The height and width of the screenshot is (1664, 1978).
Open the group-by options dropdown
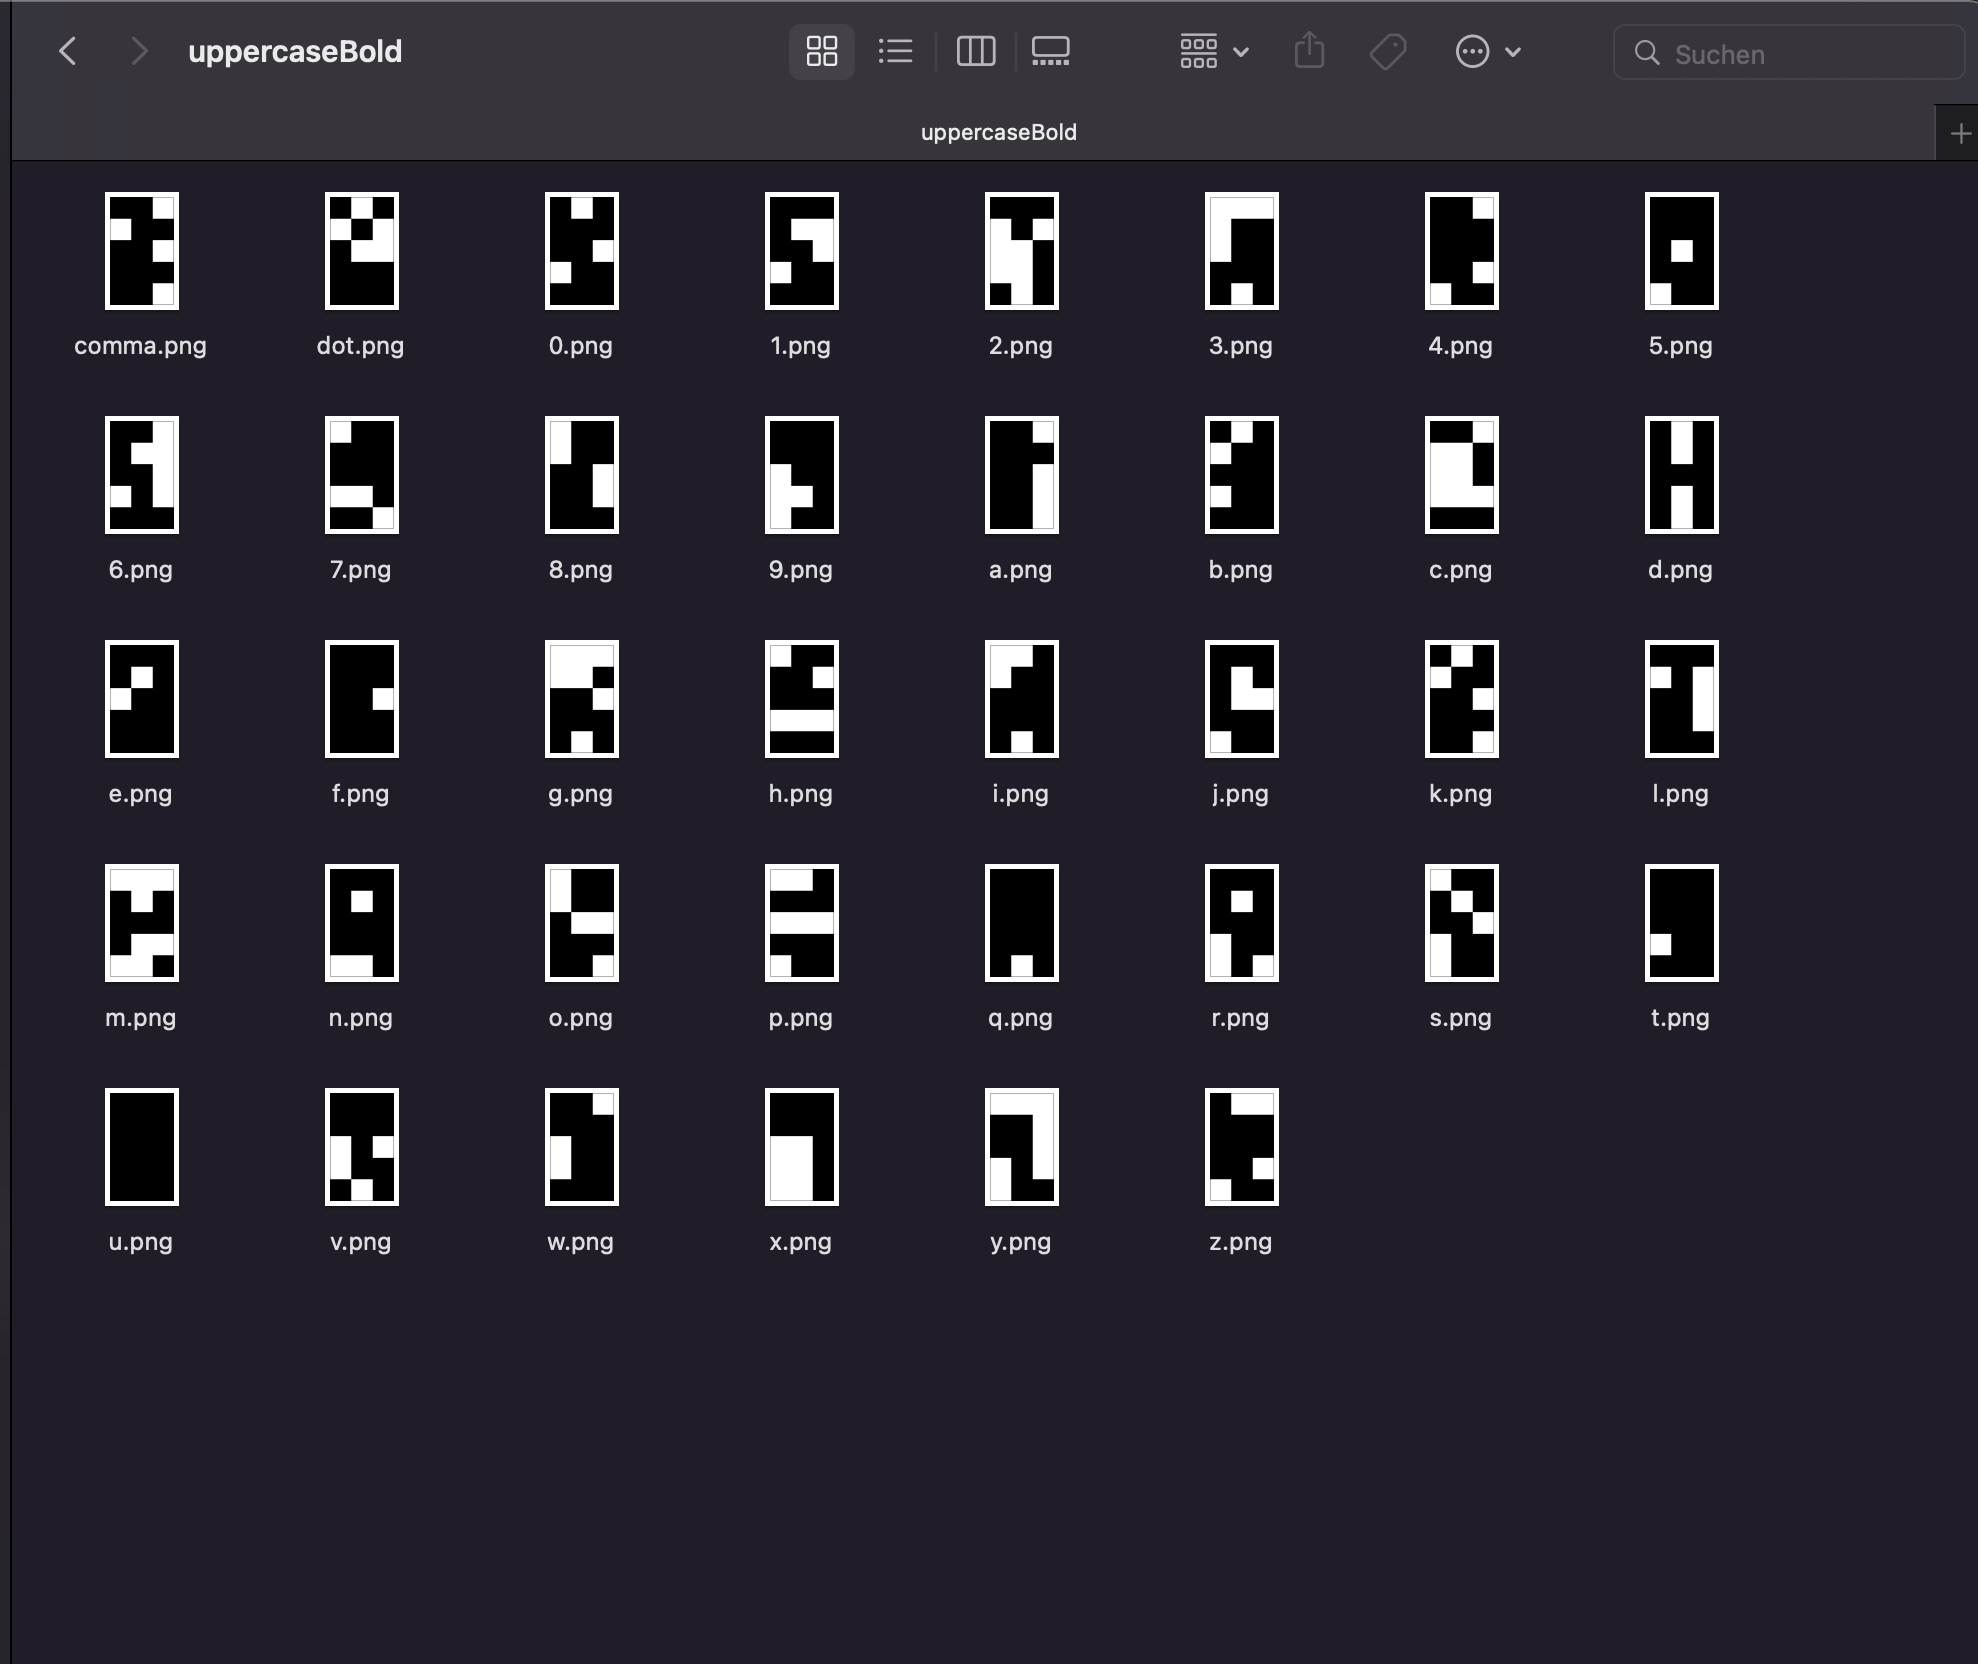pyautogui.click(x=1213, y=52)
